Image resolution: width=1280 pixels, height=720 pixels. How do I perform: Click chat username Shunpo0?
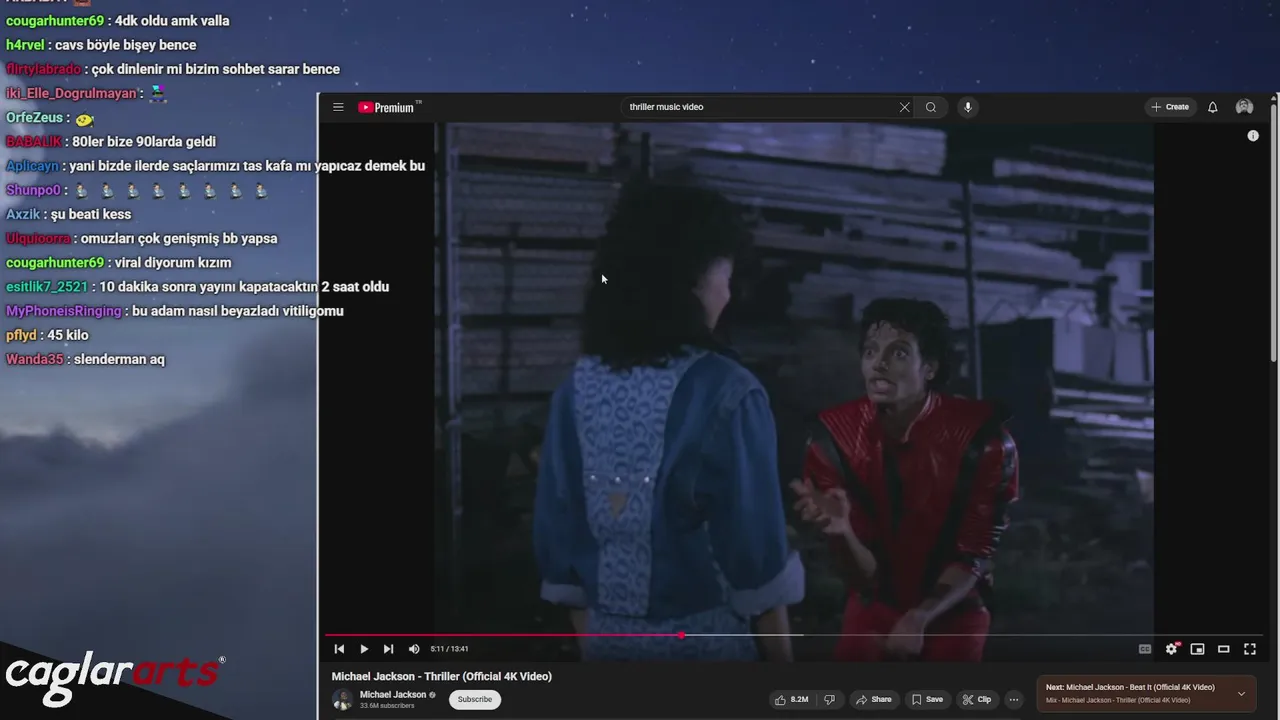pos(33,190)
